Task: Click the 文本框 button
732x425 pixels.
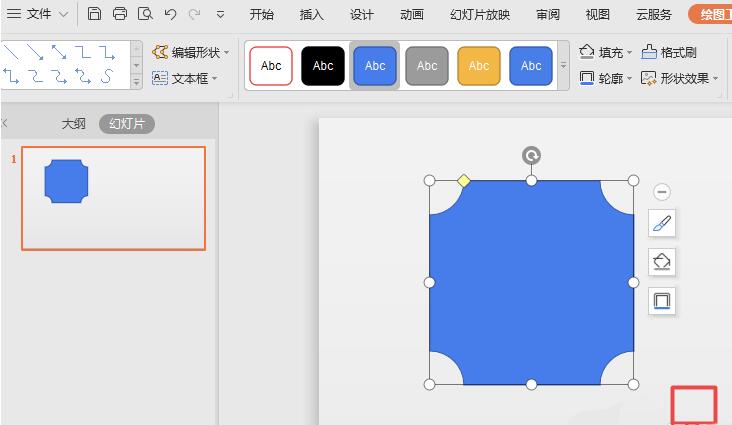Action: click(x=180, y=78)
